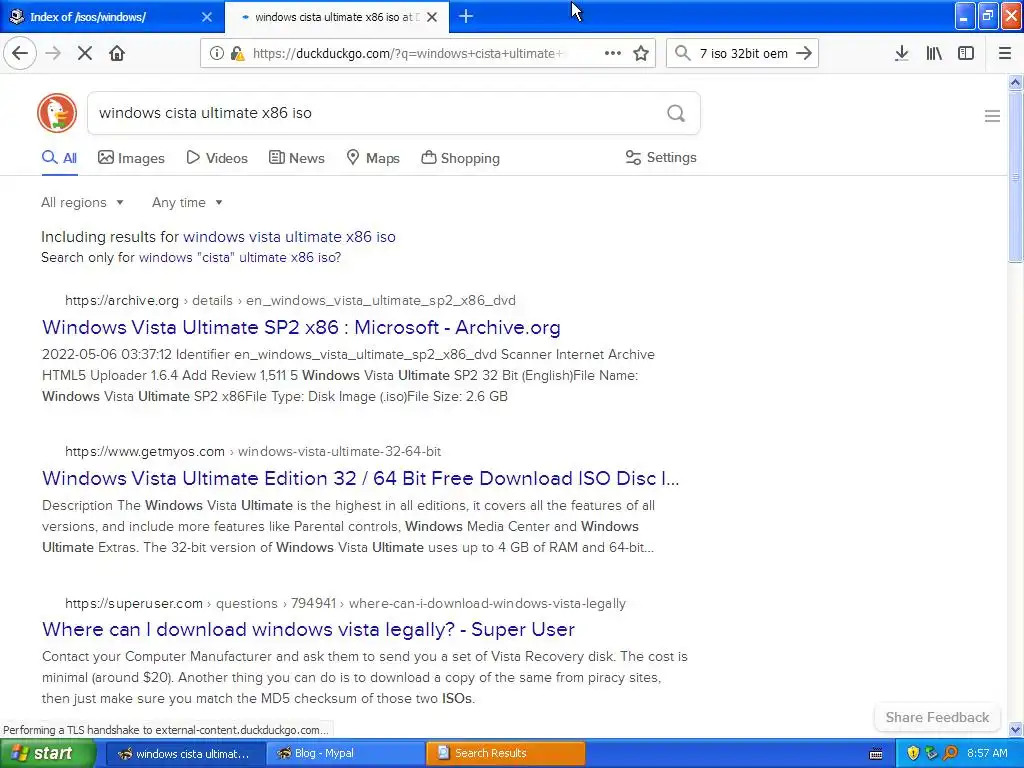The image size is (1024, 768).
Task: Click the https://www.getmyos.com result URL text
Action: (145, 451)
